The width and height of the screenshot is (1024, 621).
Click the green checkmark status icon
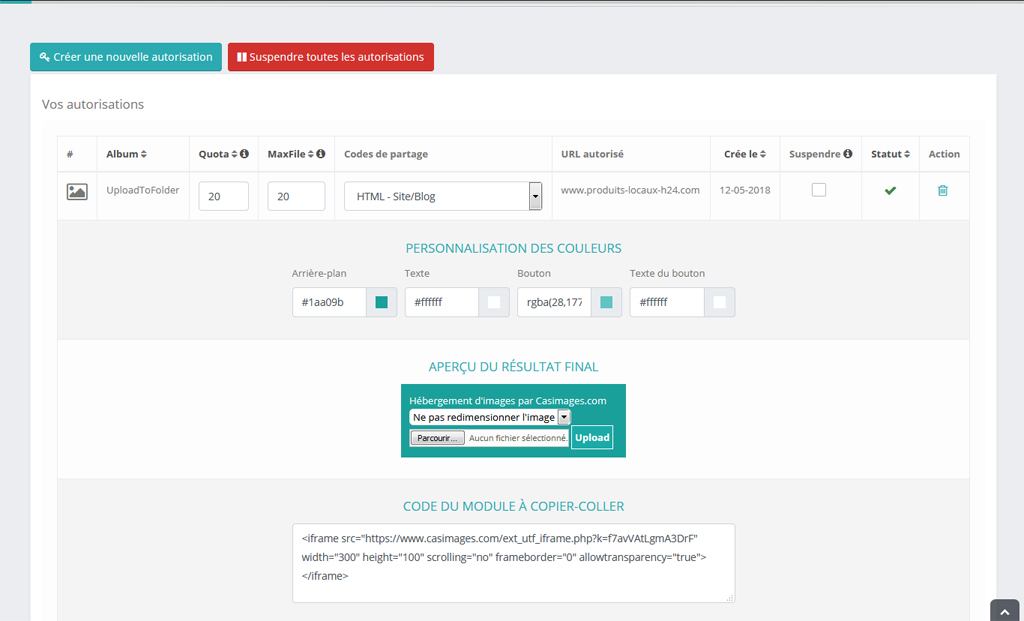(x=890, y=191)
